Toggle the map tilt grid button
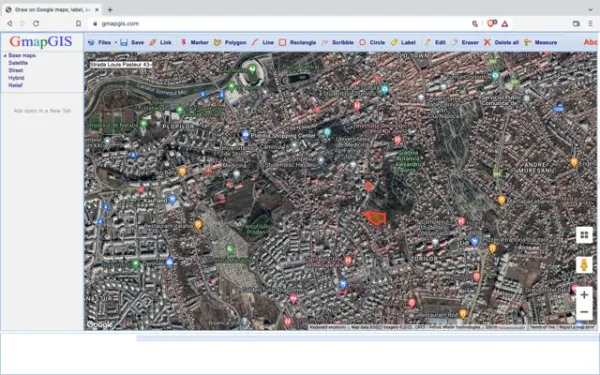 point(584,235)
